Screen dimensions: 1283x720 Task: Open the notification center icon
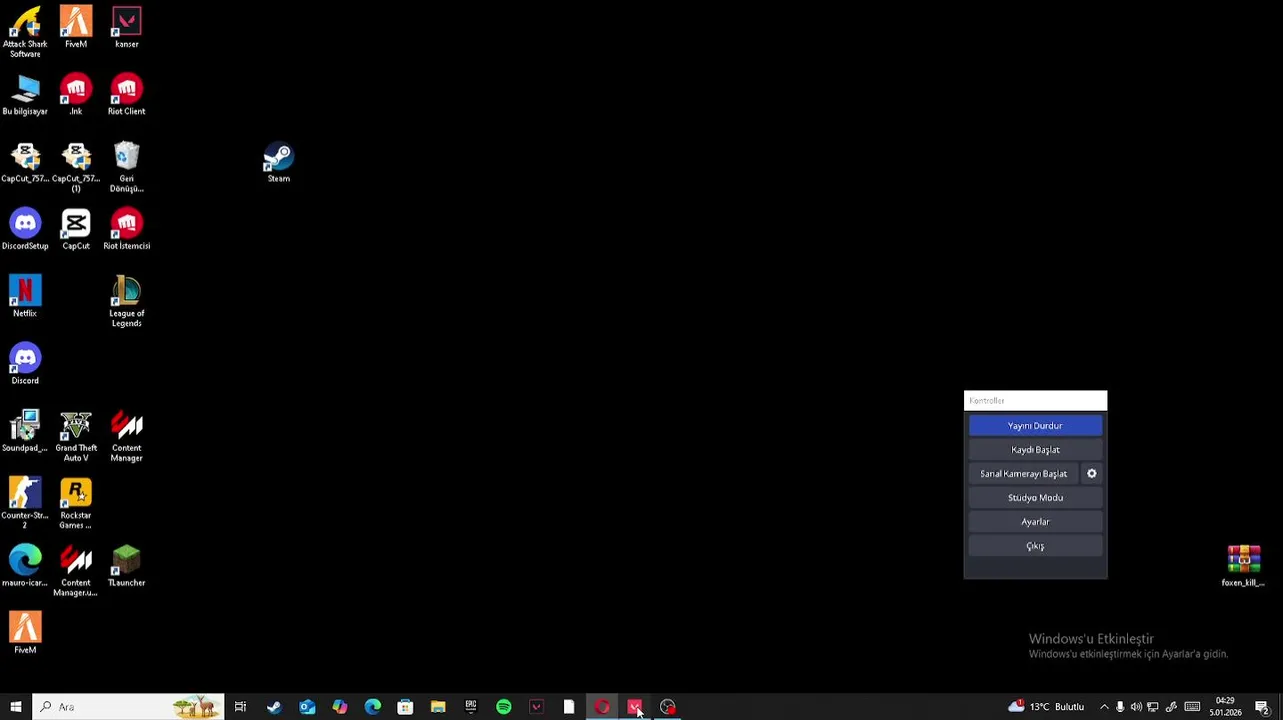coord(1262,707)
